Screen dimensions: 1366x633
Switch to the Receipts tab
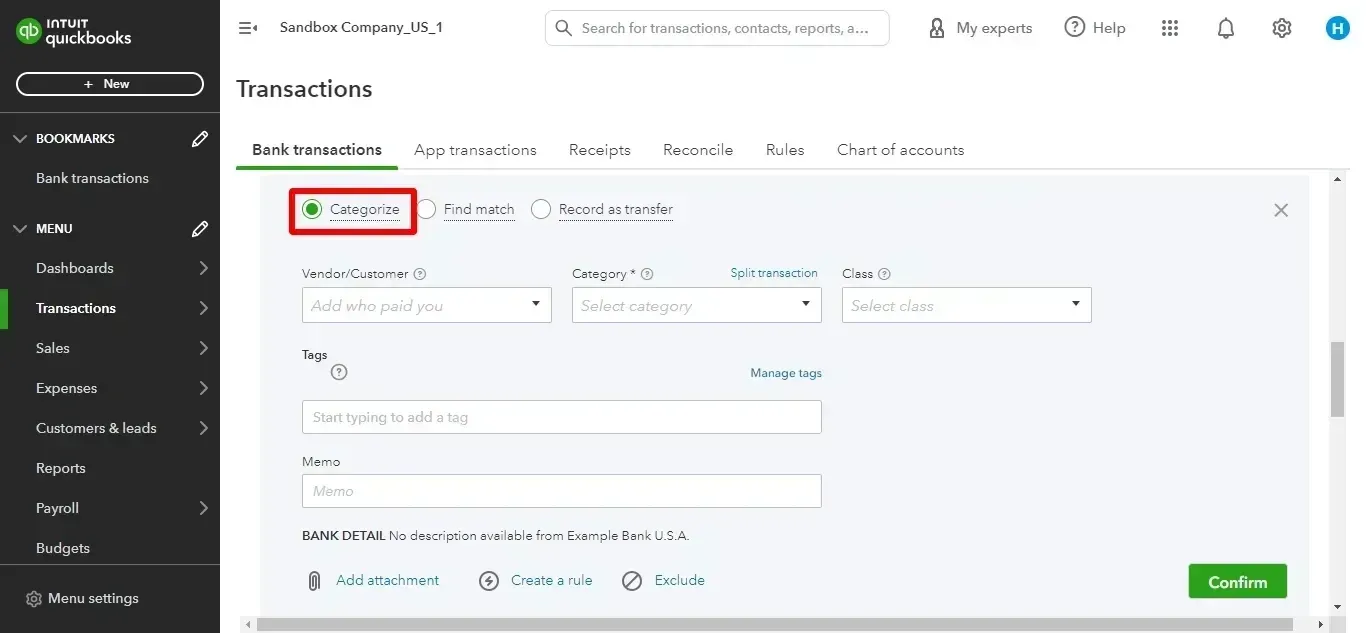tap(600, 150)
